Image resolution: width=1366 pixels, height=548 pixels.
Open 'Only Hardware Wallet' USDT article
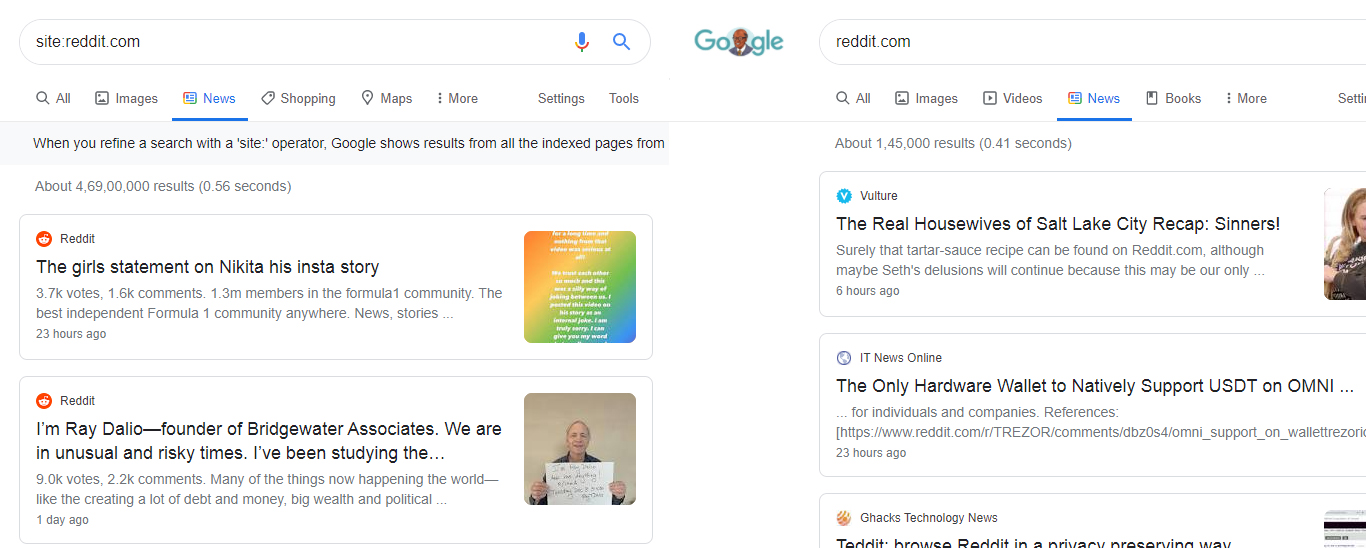(1095, 386)
